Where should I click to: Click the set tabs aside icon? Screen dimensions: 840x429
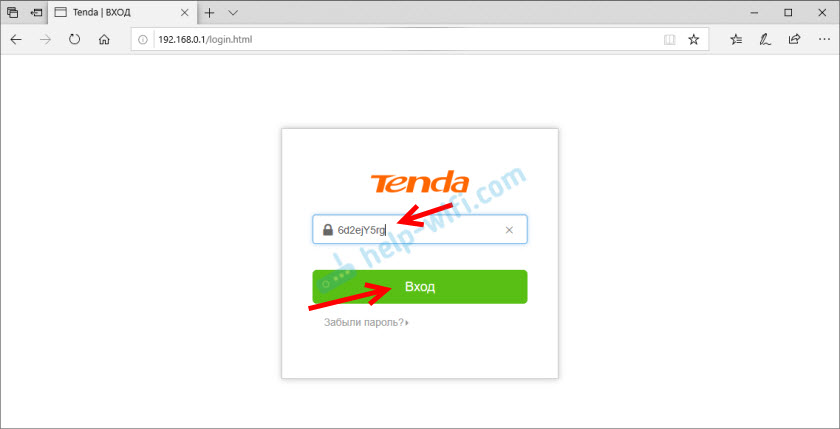[36, 12]
